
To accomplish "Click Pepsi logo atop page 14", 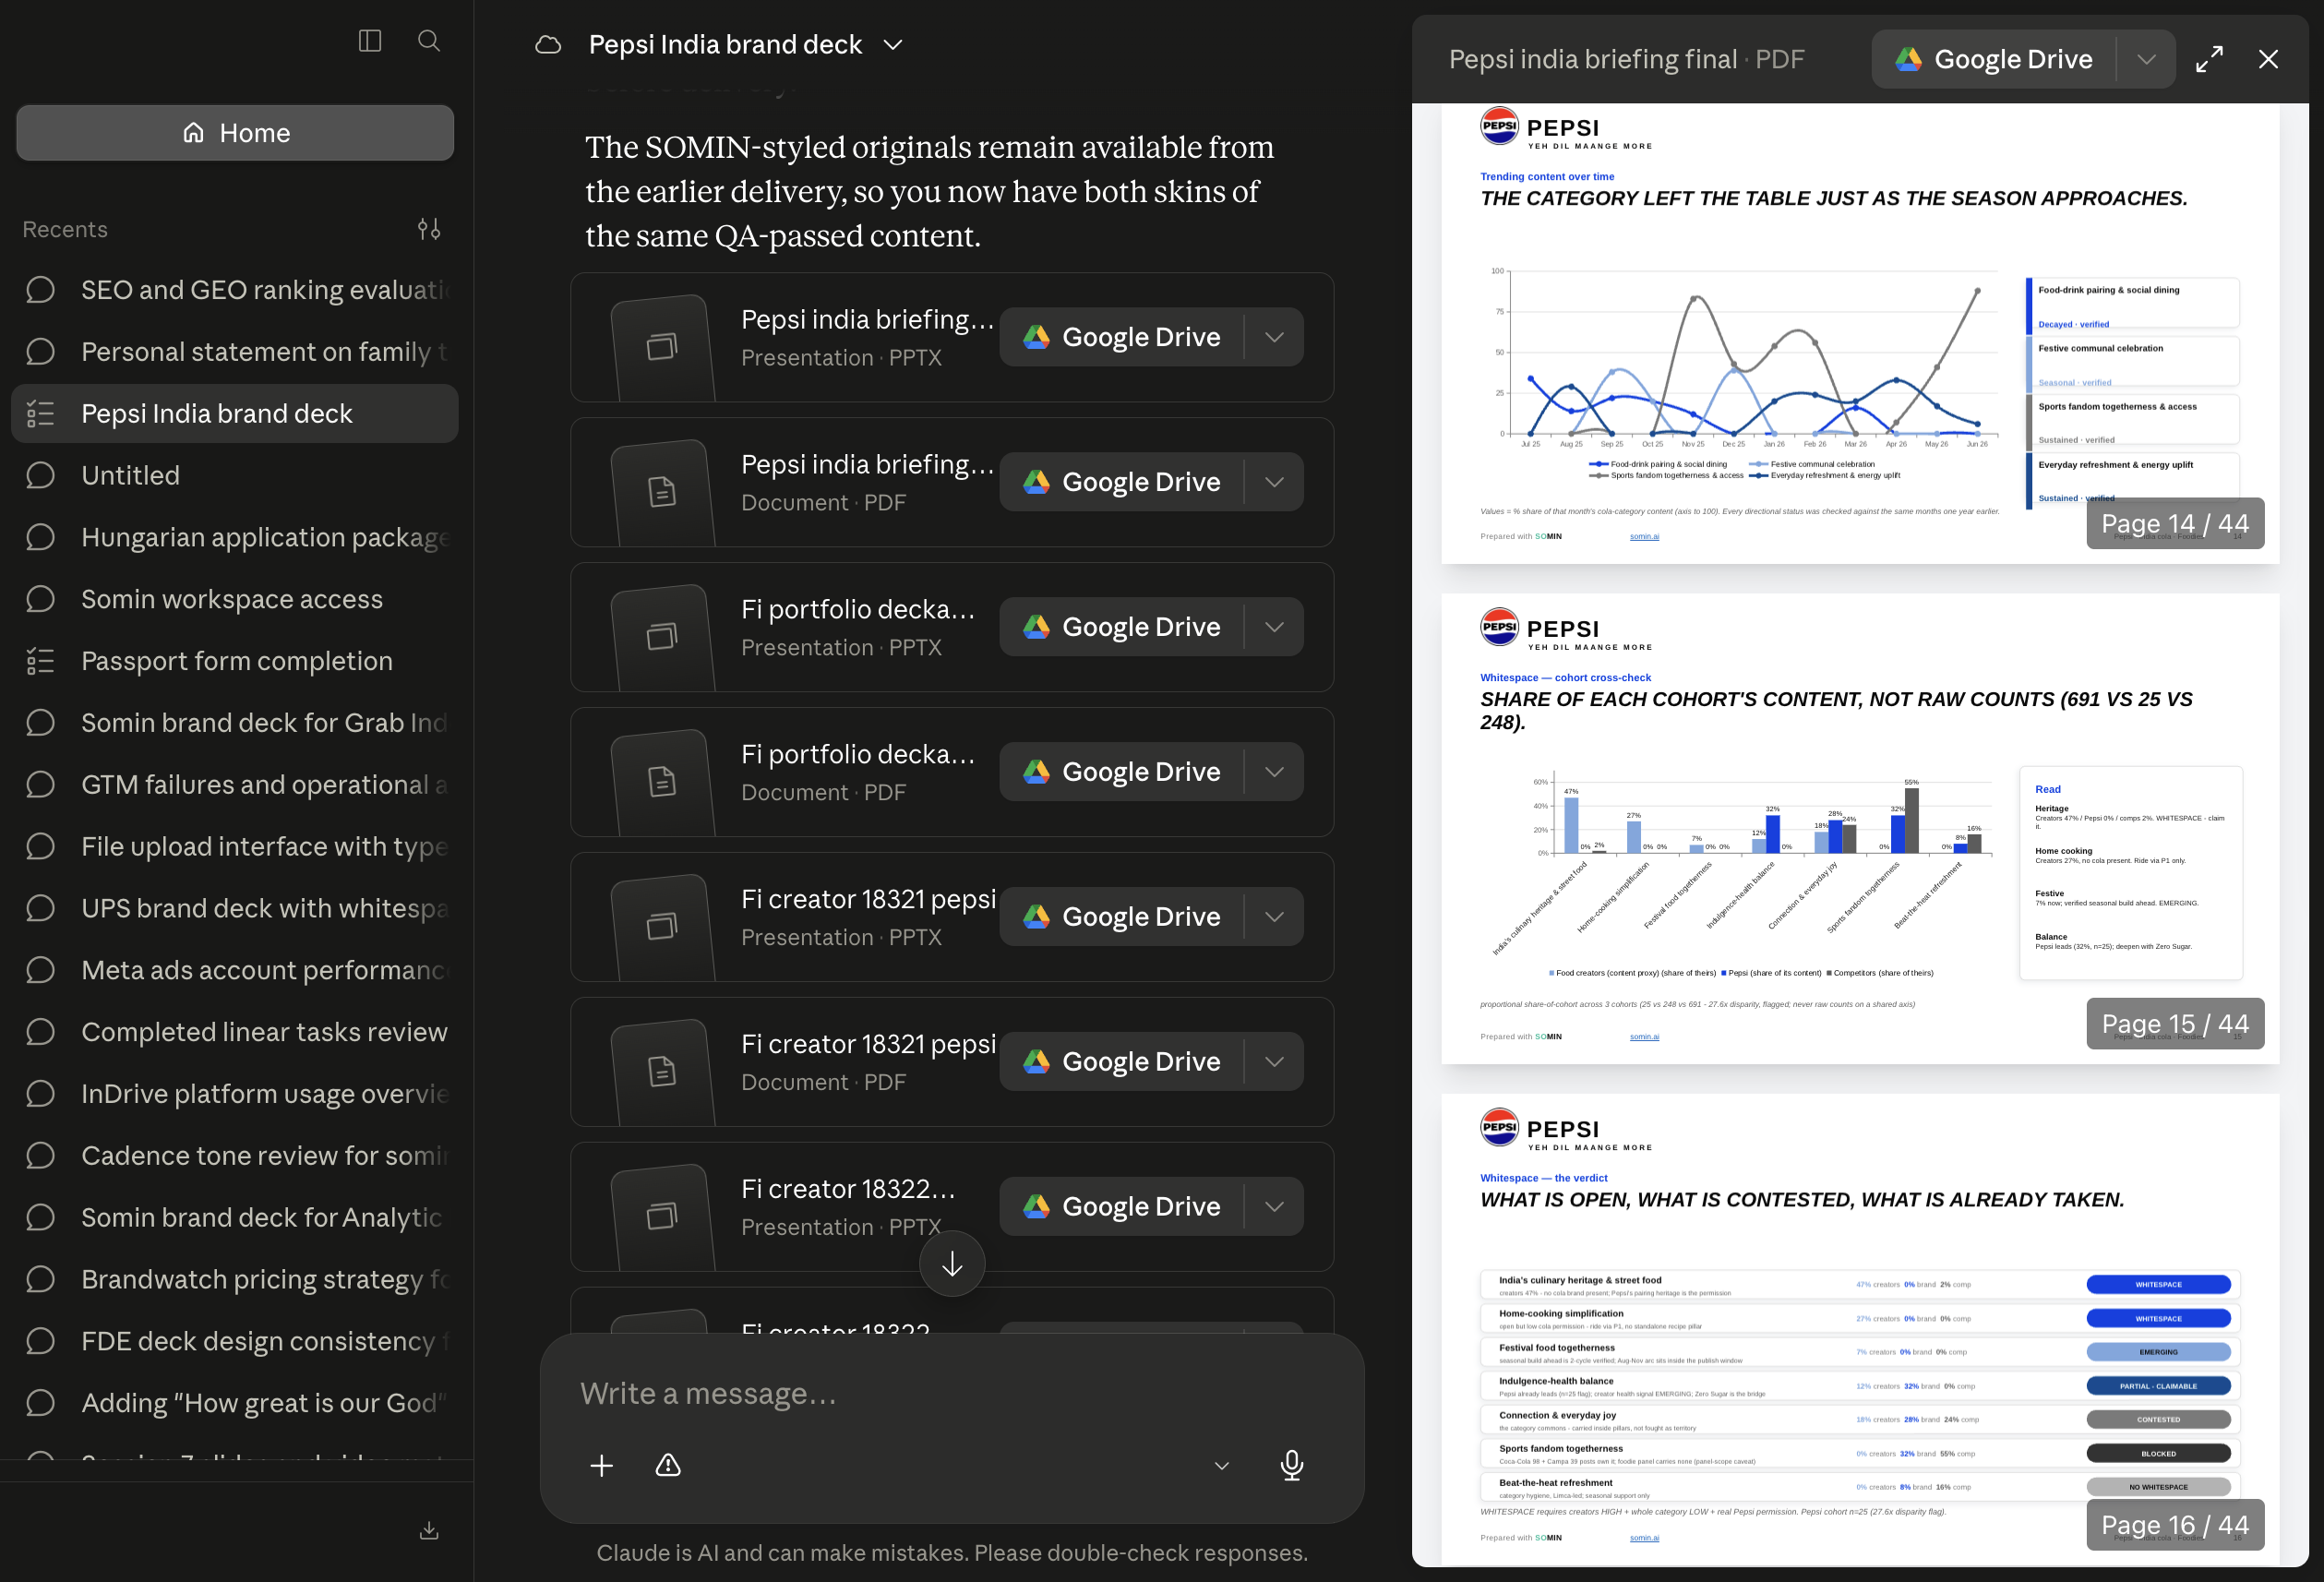I will pyautogui.click(x=1499, y=127).
